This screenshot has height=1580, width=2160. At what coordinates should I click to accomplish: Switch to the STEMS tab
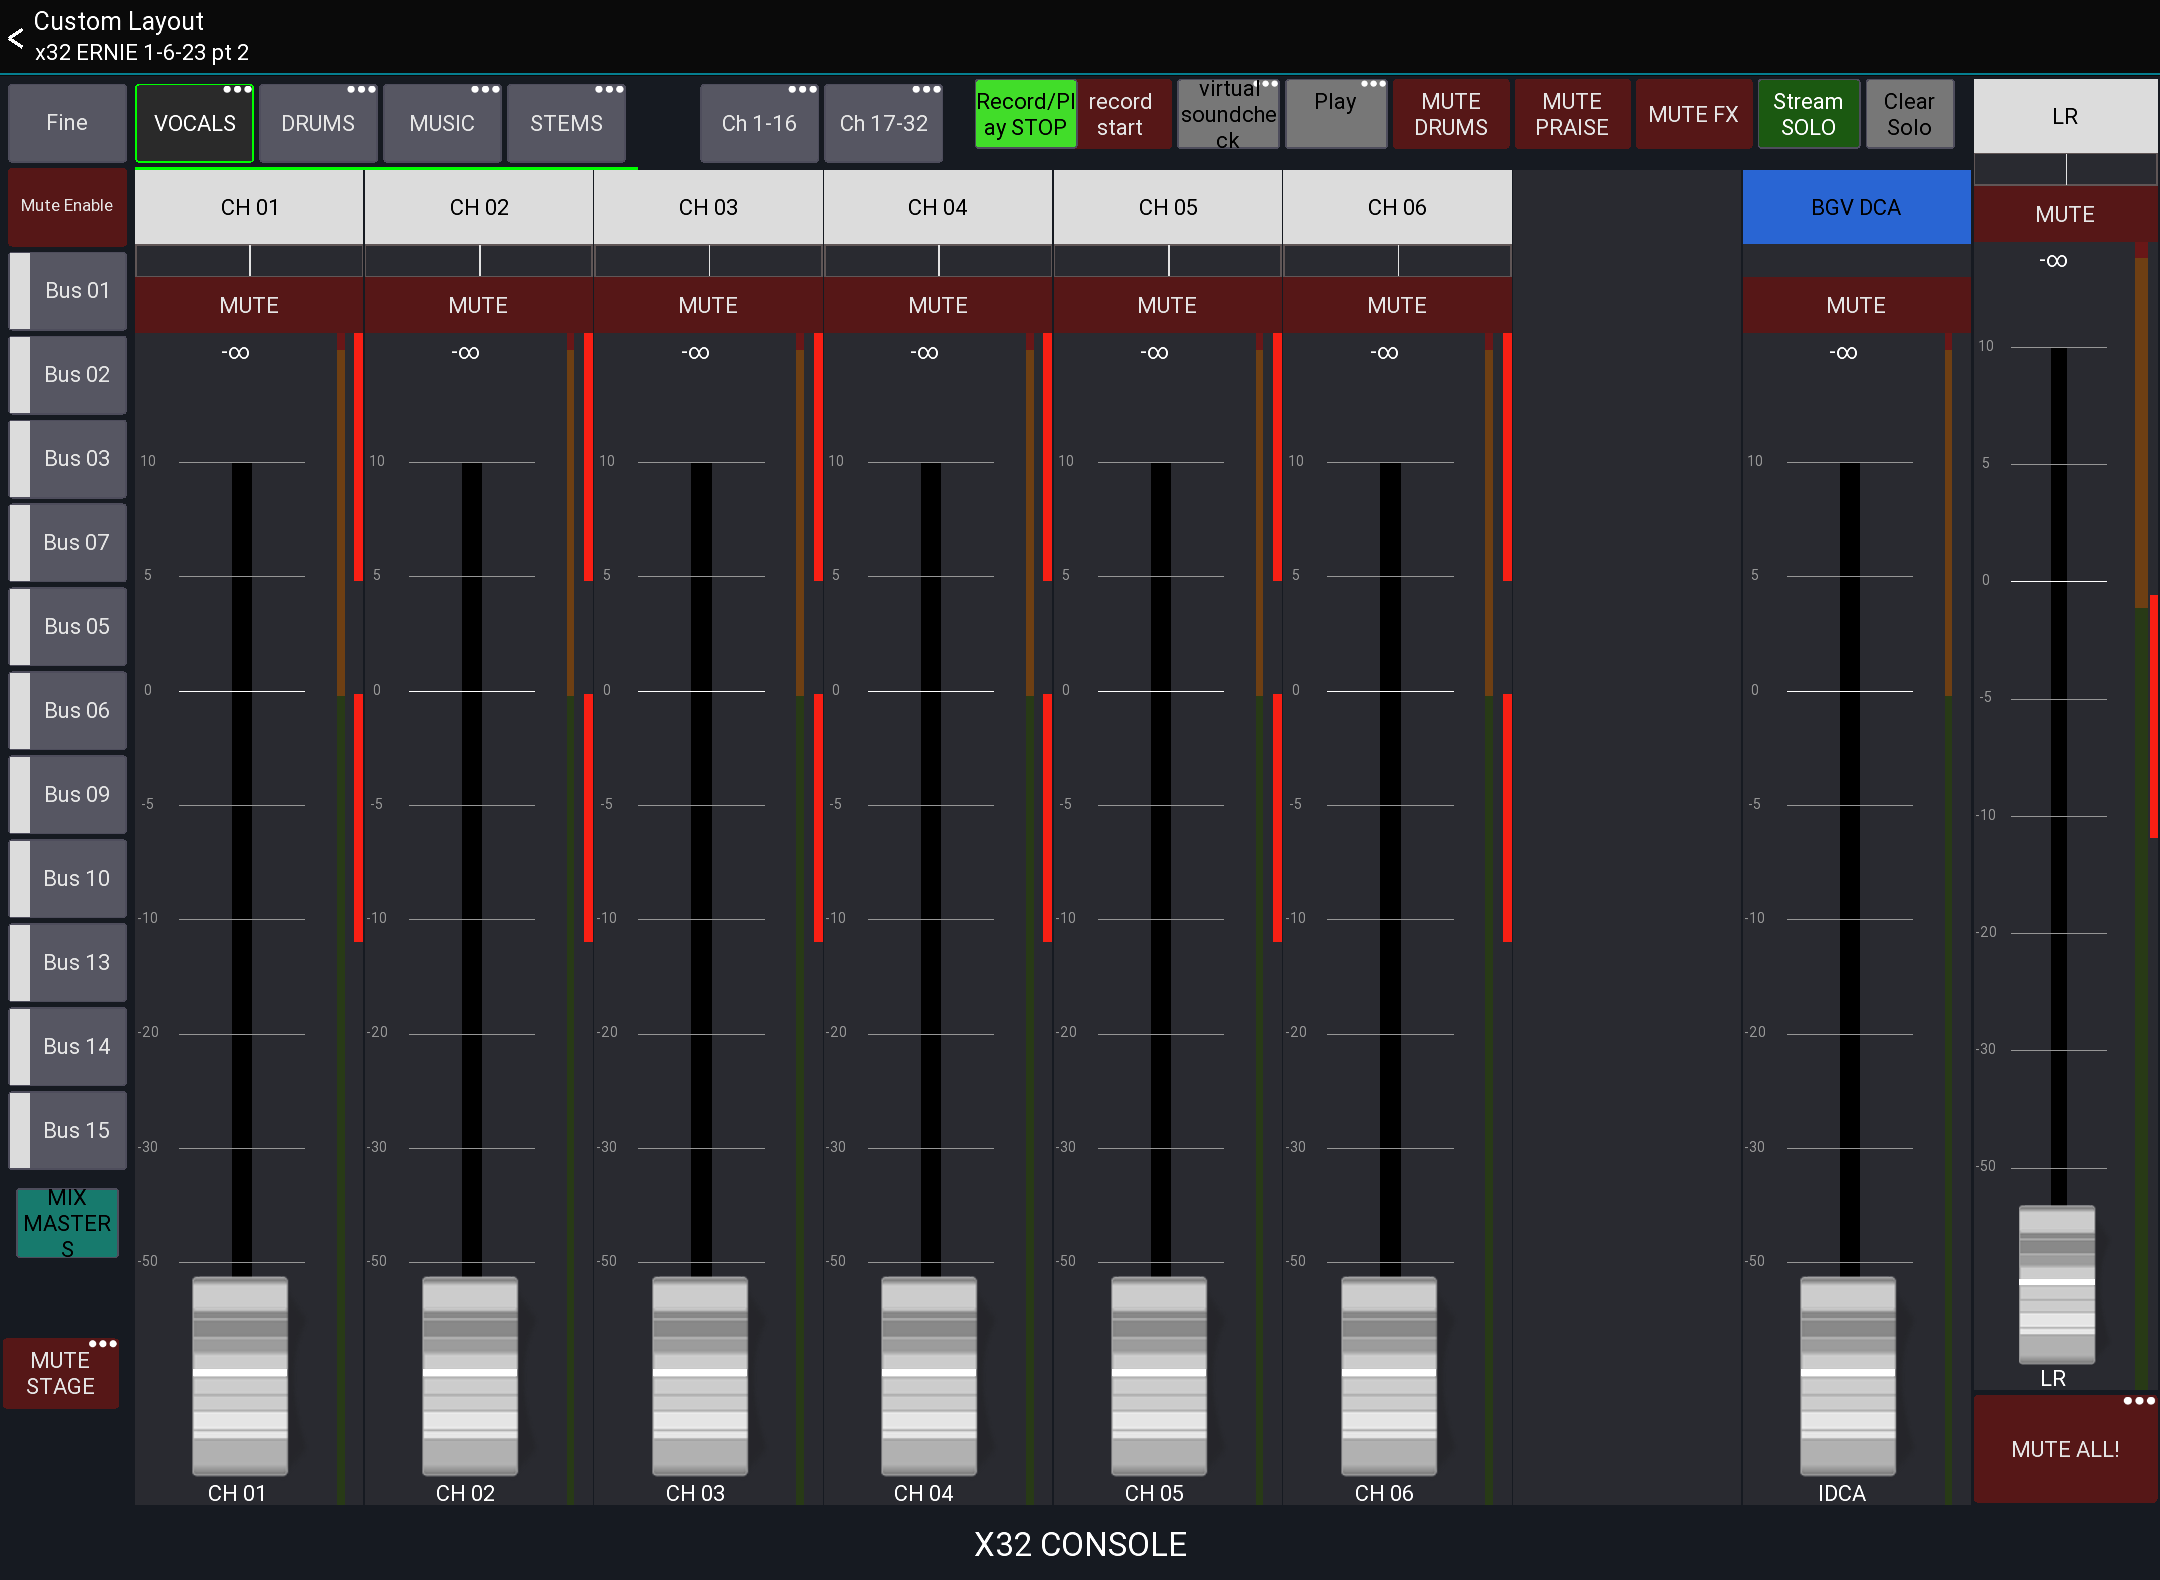click(566, 123)
